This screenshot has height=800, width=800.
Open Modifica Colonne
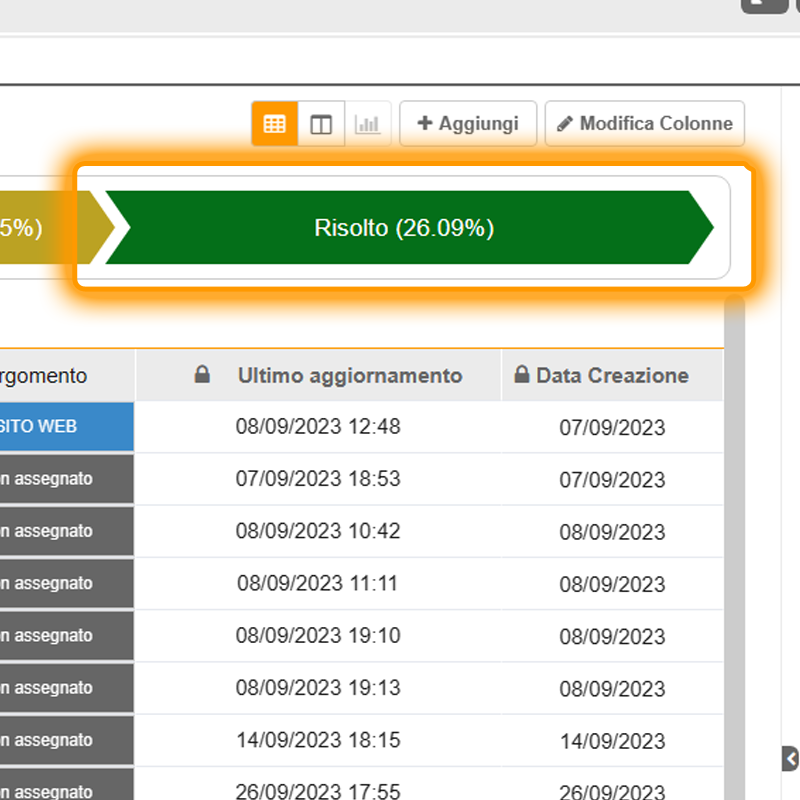click(x=644, y=124)
